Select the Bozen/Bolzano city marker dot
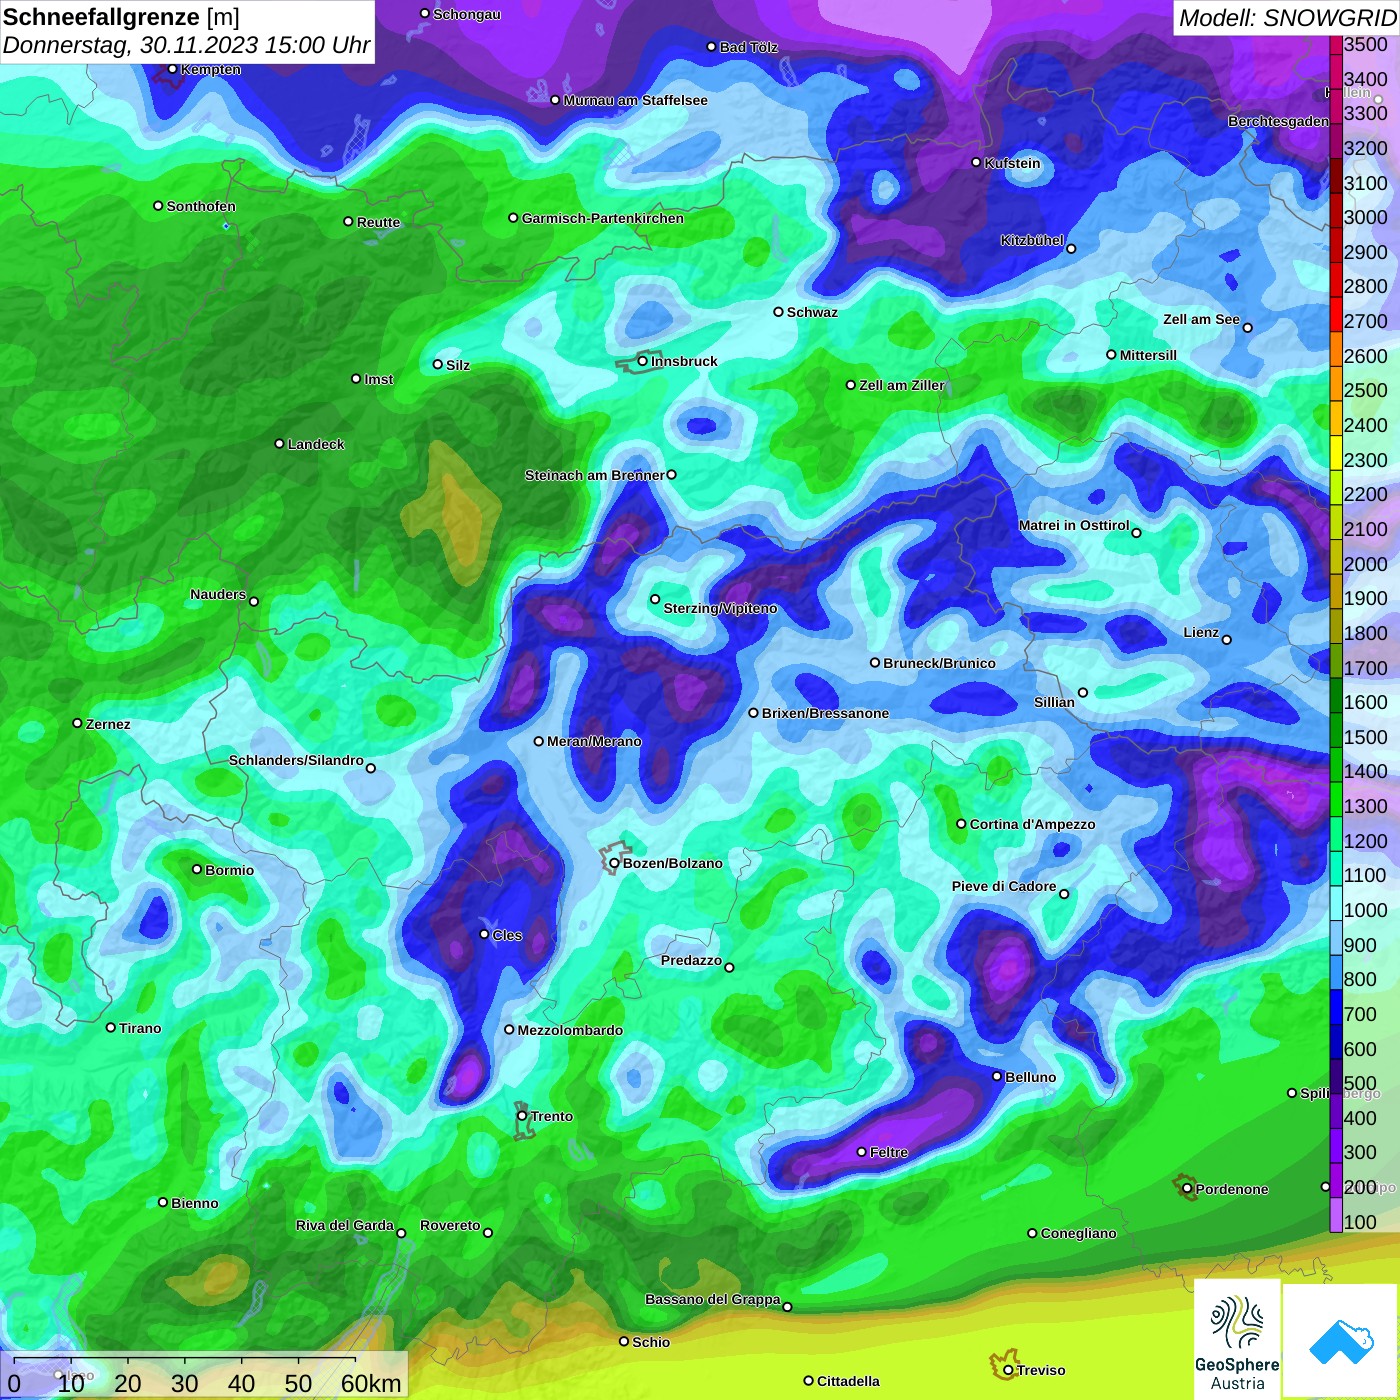1400x1400 pixels. 614,863
